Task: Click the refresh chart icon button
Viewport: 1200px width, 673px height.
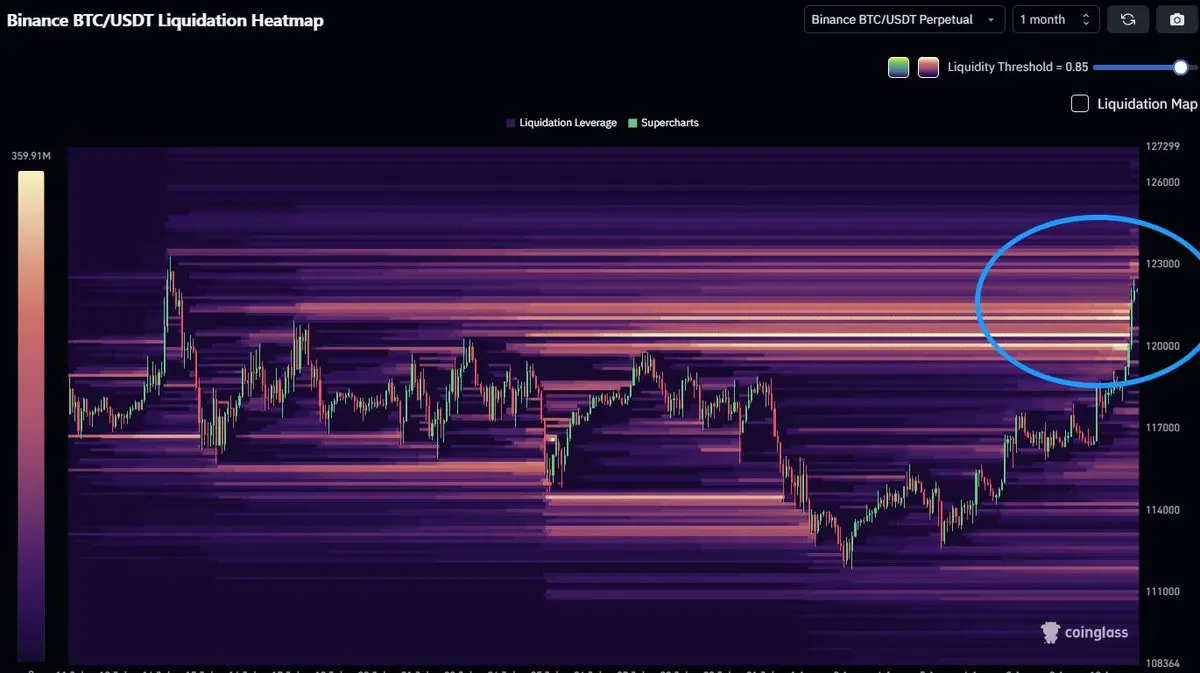Action: click(1128, 20)
